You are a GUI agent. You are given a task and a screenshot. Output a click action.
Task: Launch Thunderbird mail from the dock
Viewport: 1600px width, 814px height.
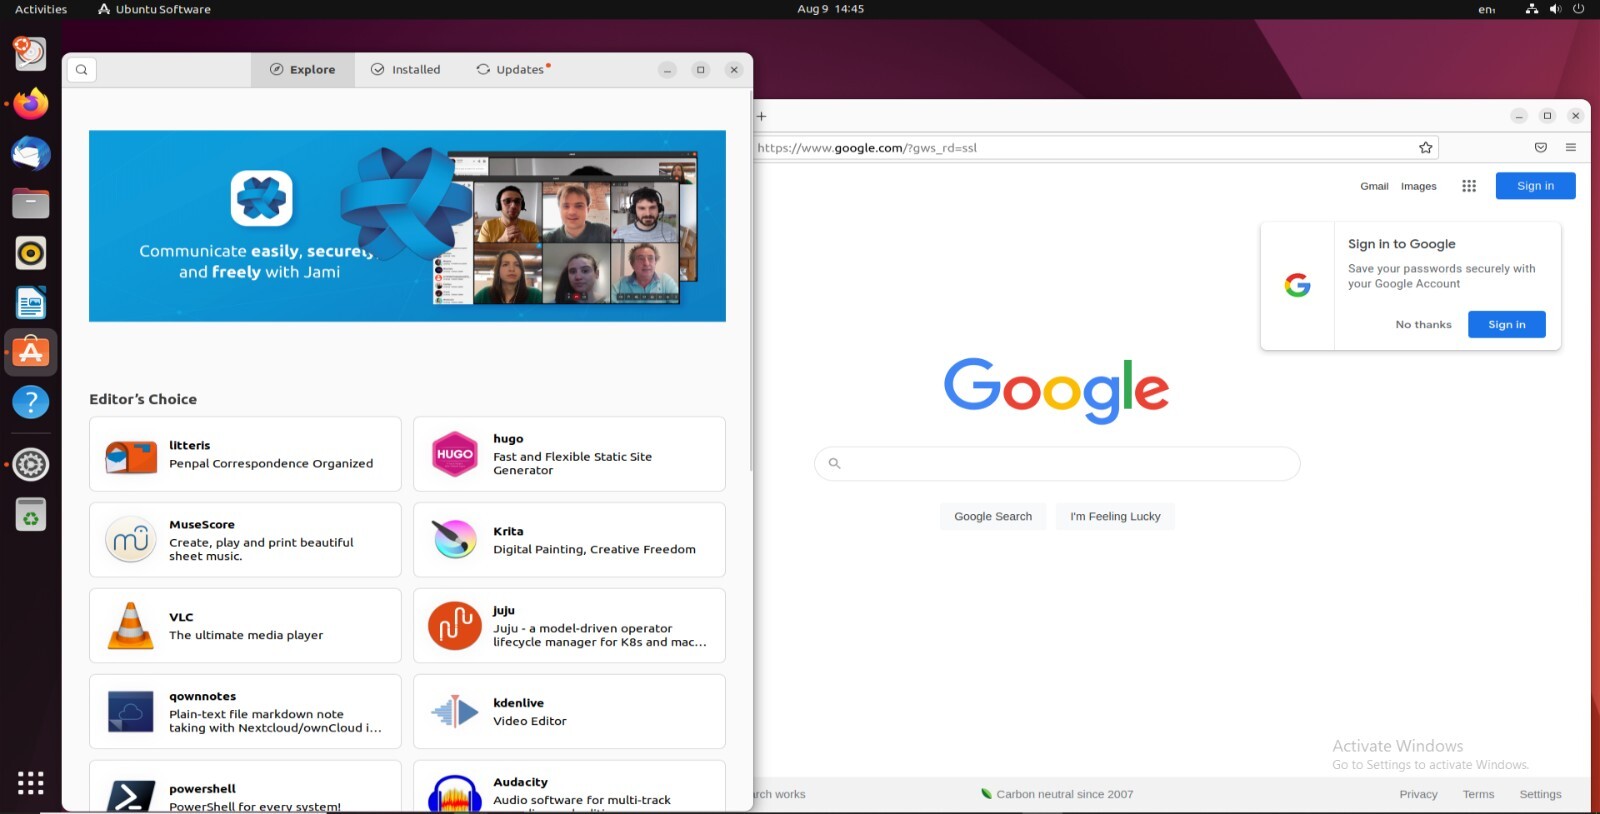pos(31,154)
